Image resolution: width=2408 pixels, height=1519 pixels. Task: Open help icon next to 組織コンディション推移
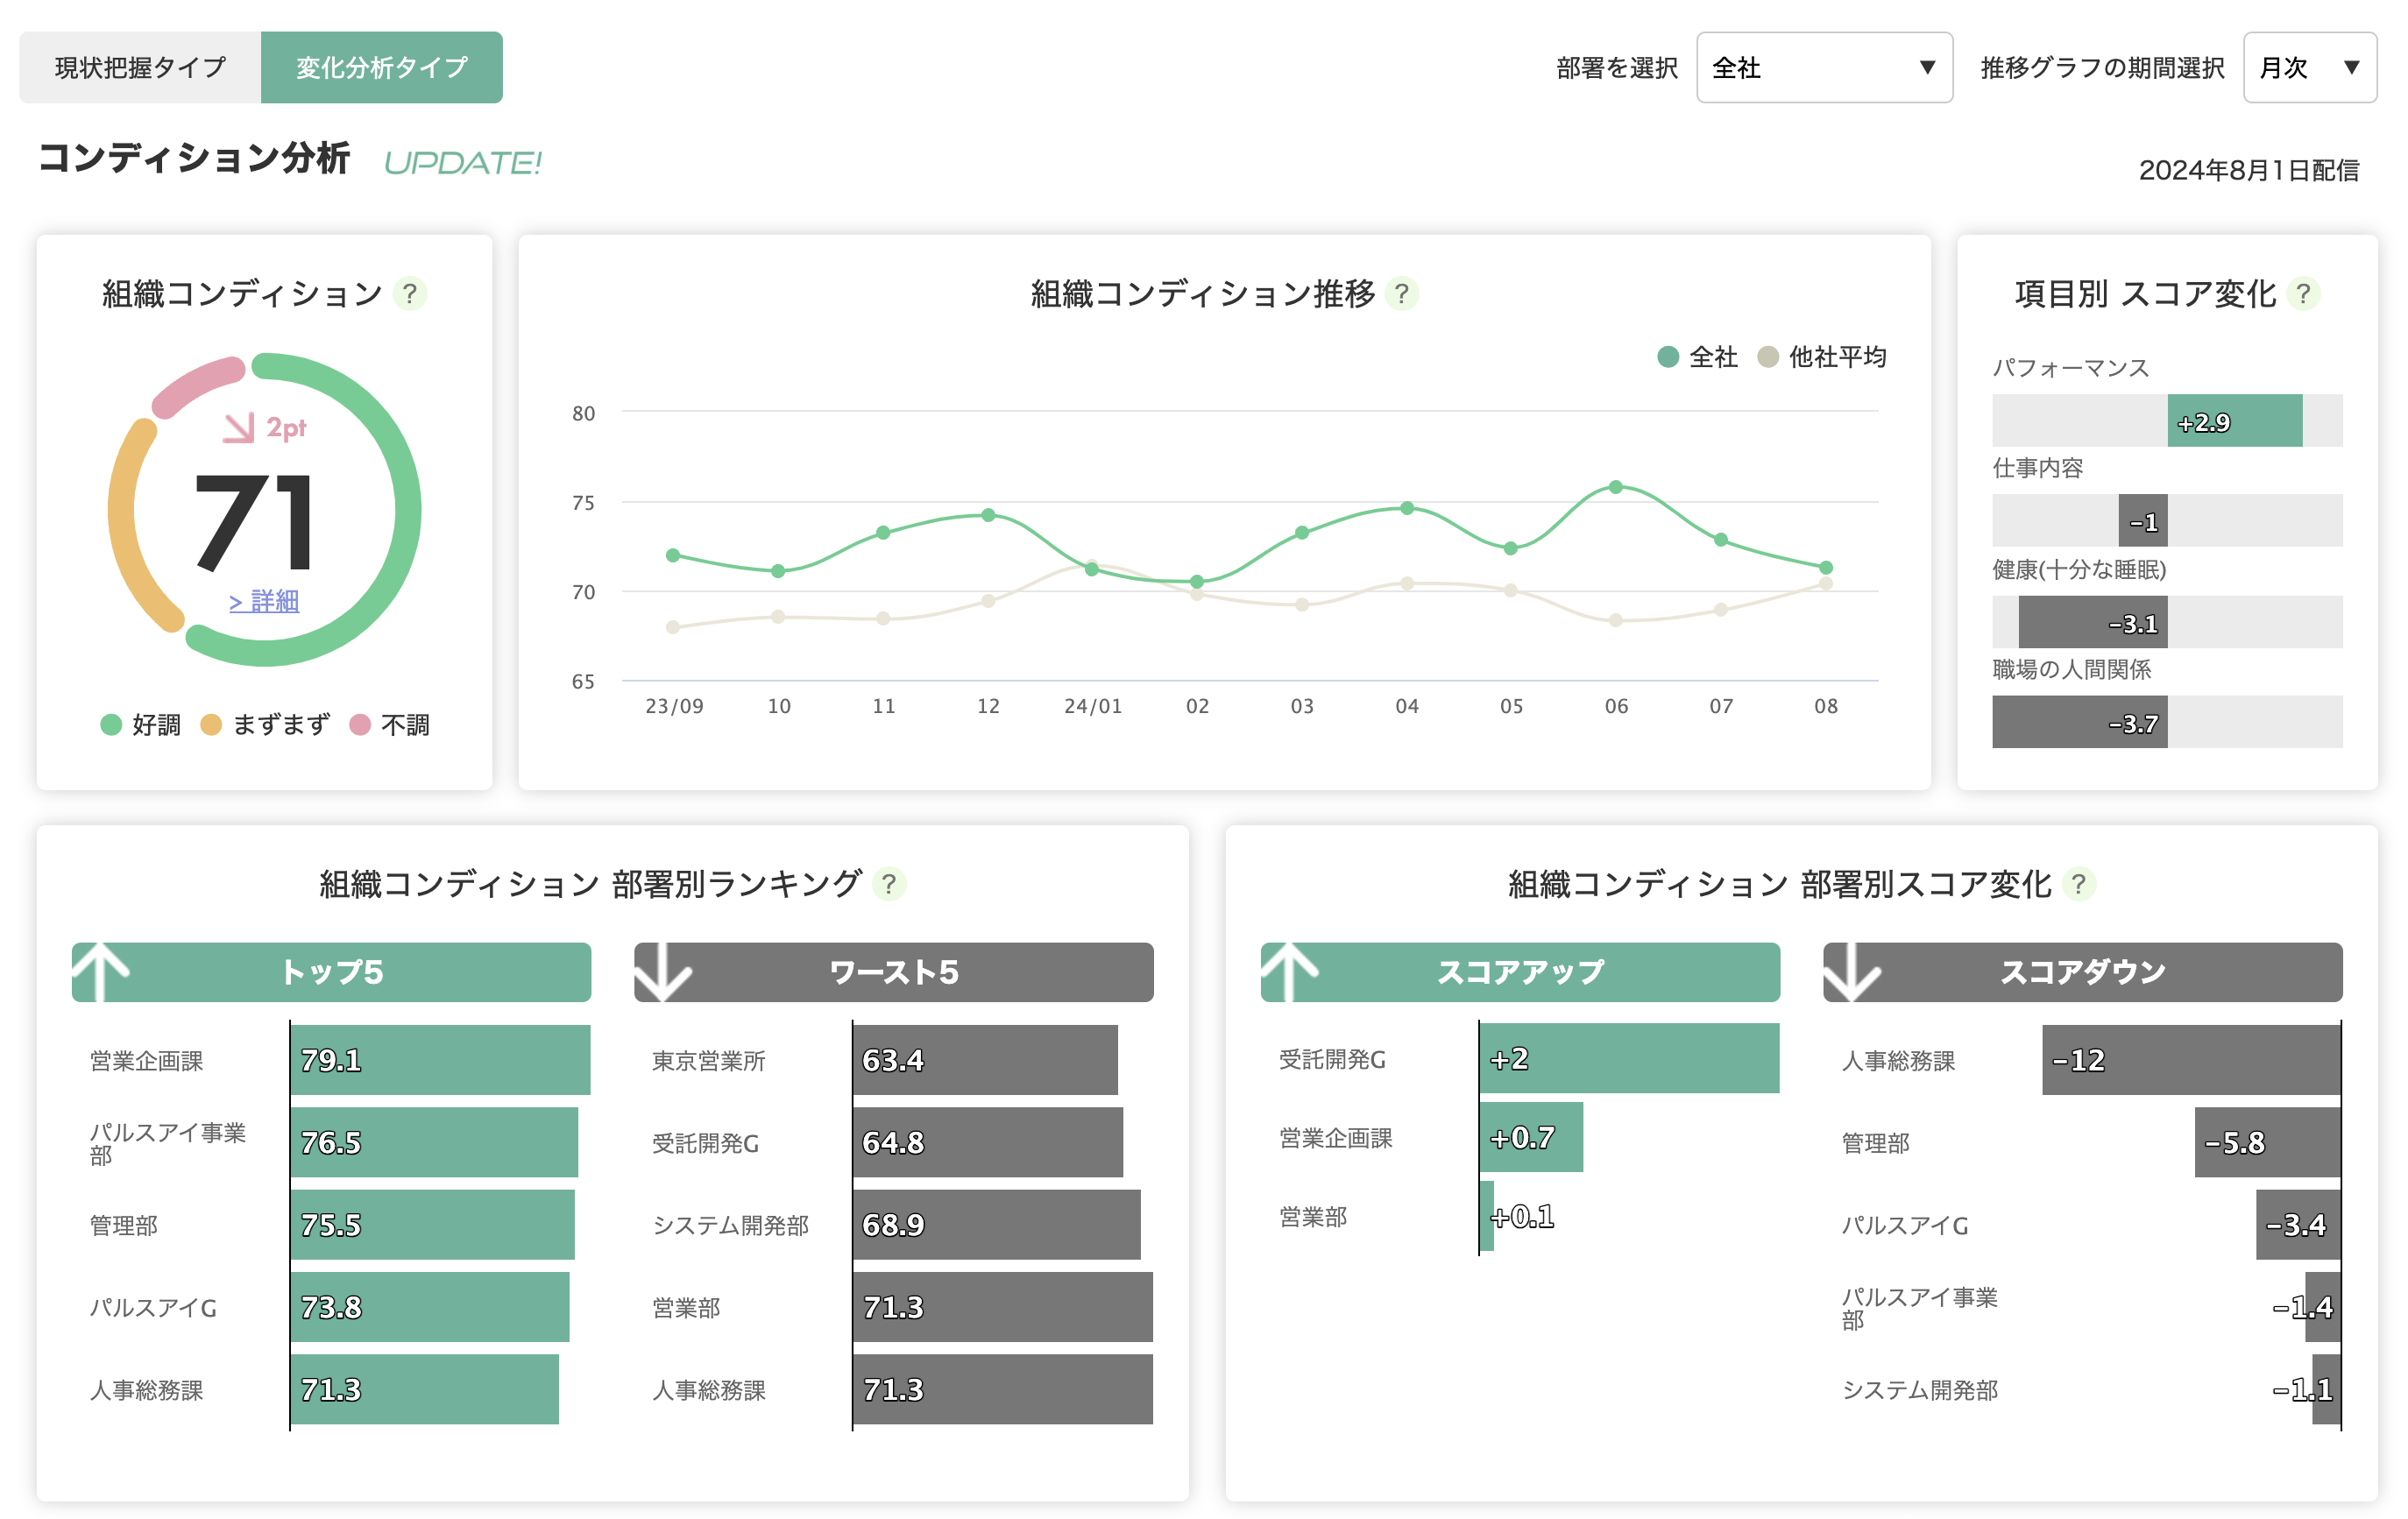tap(1402, 294)
